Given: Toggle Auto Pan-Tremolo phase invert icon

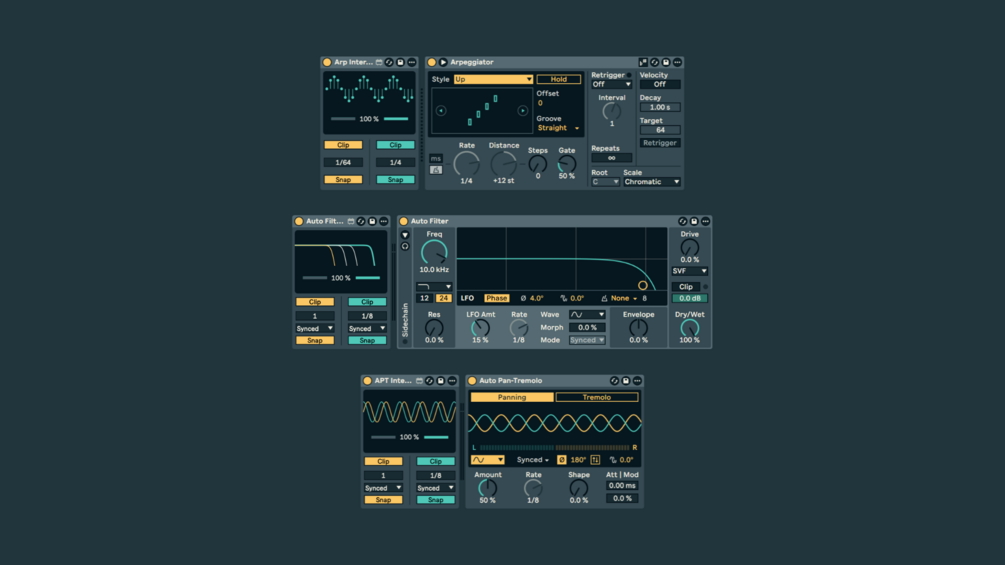Looking at the screenshot, I should coord(562,460).
